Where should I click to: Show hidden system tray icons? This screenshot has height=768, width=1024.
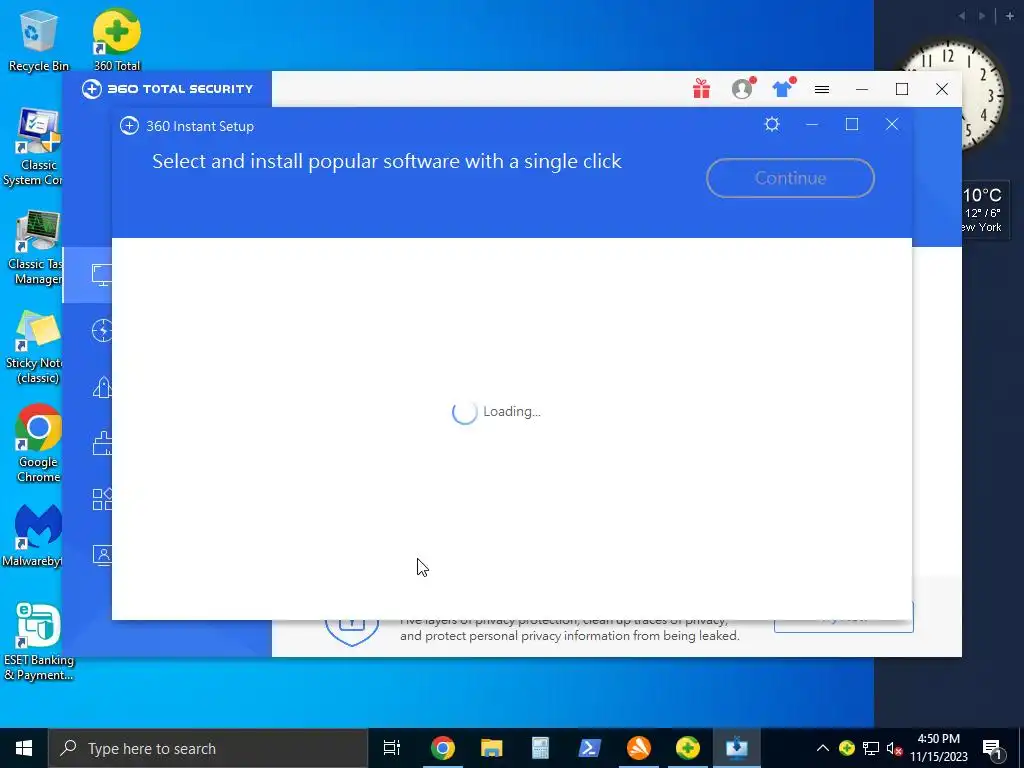click(823, 748)
